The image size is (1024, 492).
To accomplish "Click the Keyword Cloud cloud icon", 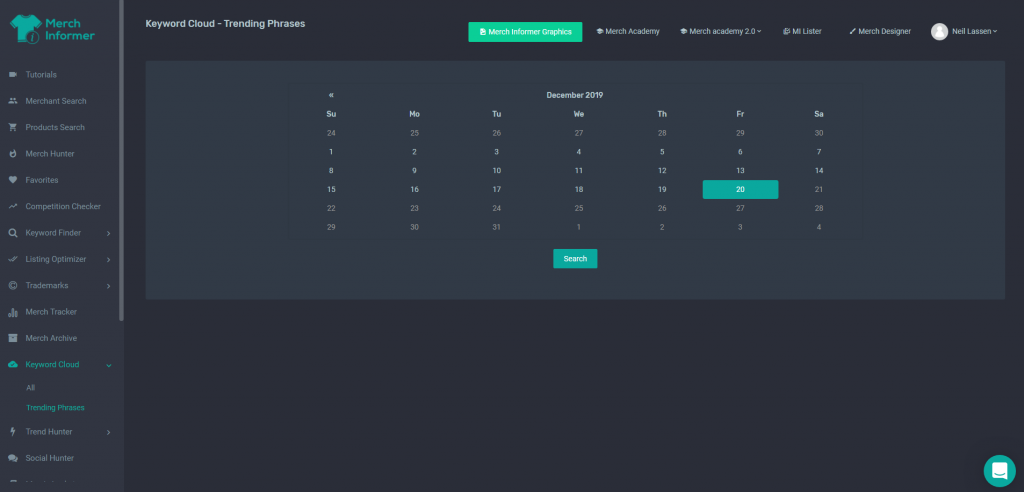I will pos(12,365).
